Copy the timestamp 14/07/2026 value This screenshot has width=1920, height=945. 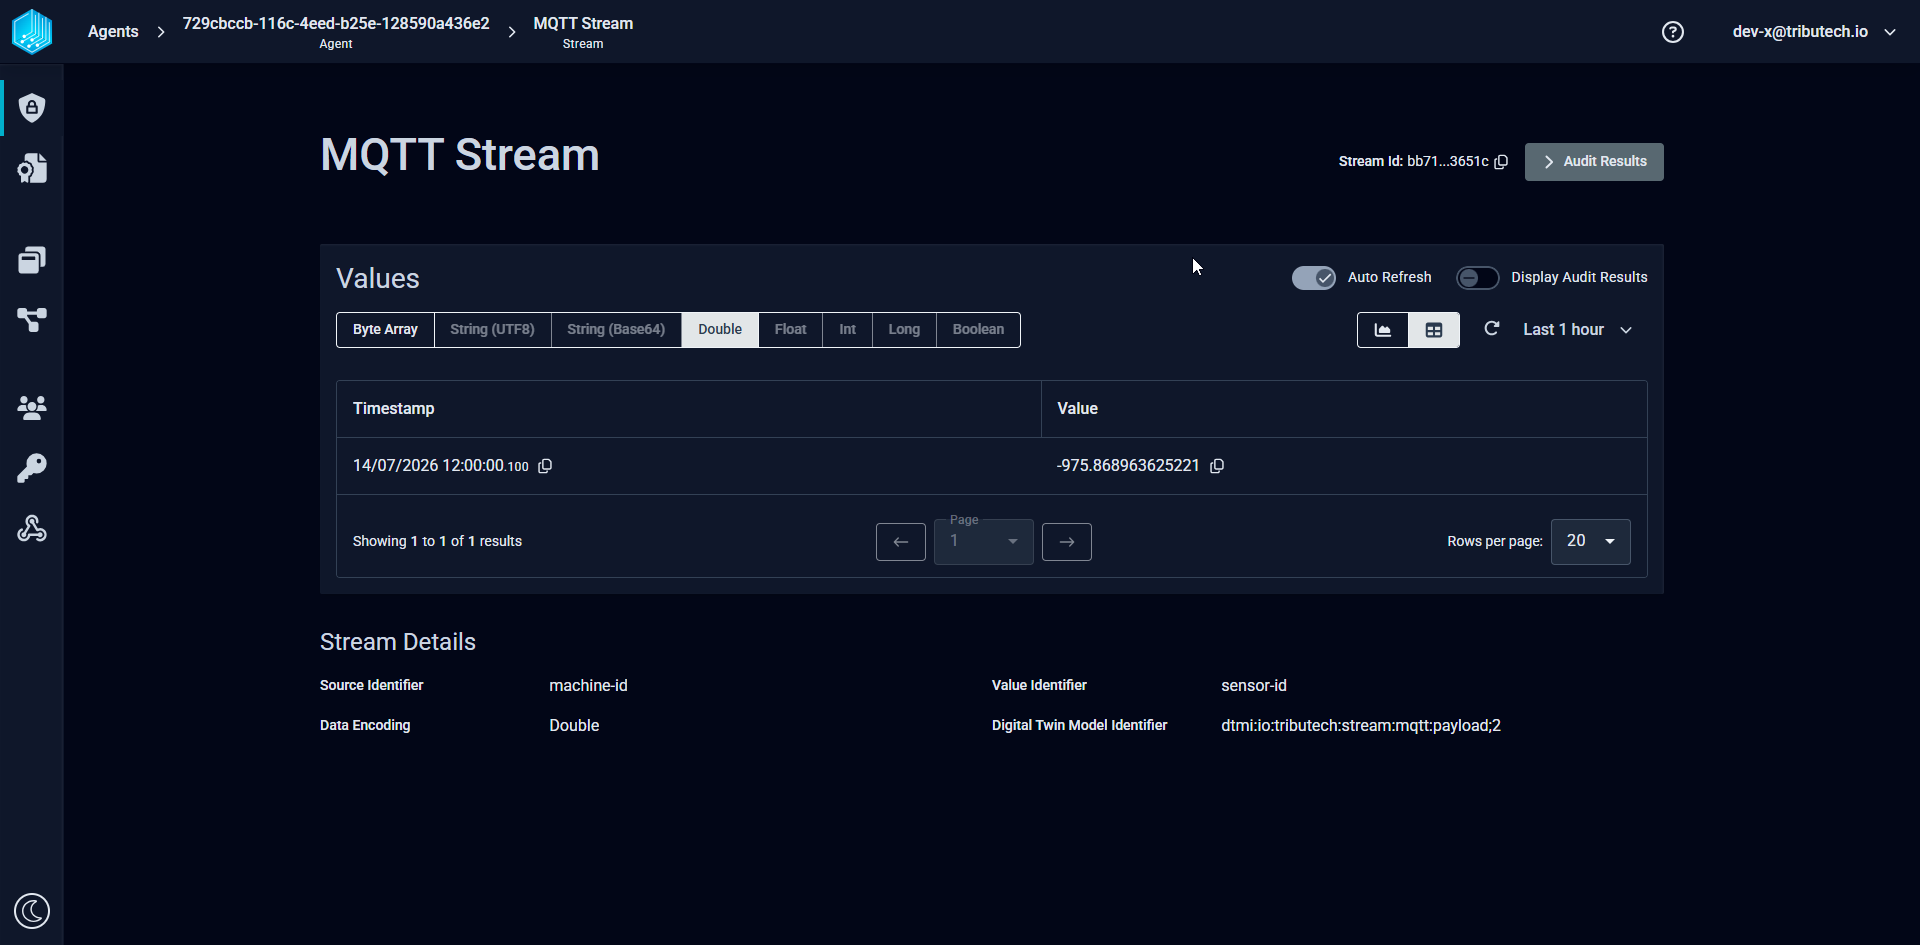coord(545,466)
